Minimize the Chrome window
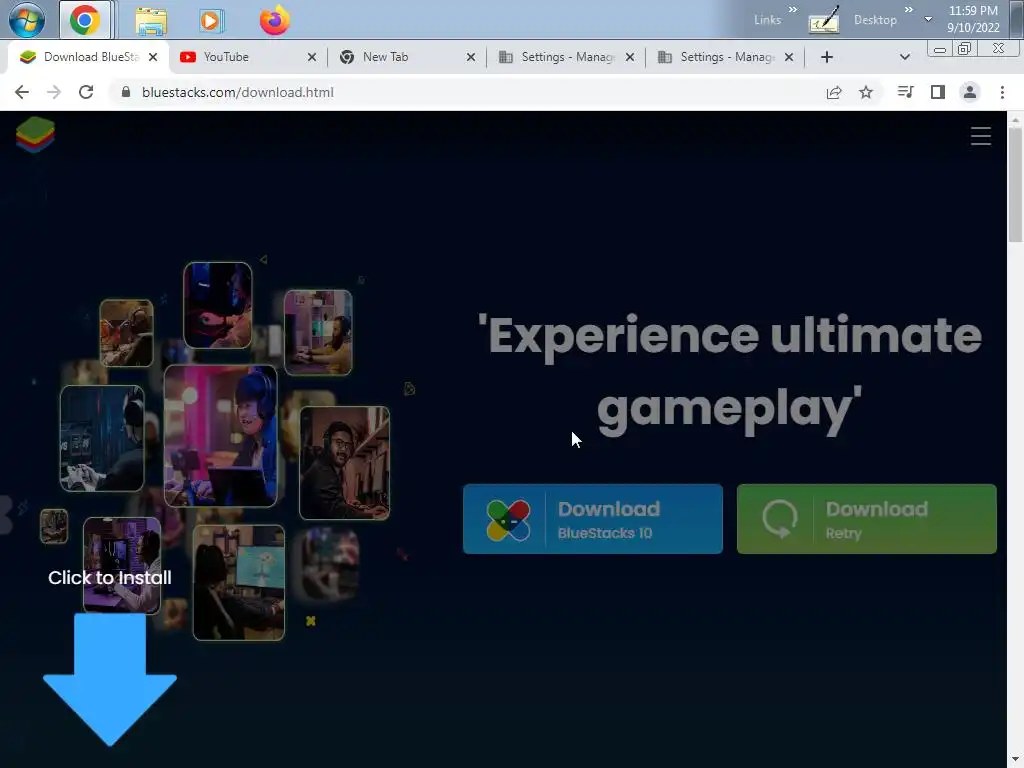1024x768 pixels. (940, 49)
